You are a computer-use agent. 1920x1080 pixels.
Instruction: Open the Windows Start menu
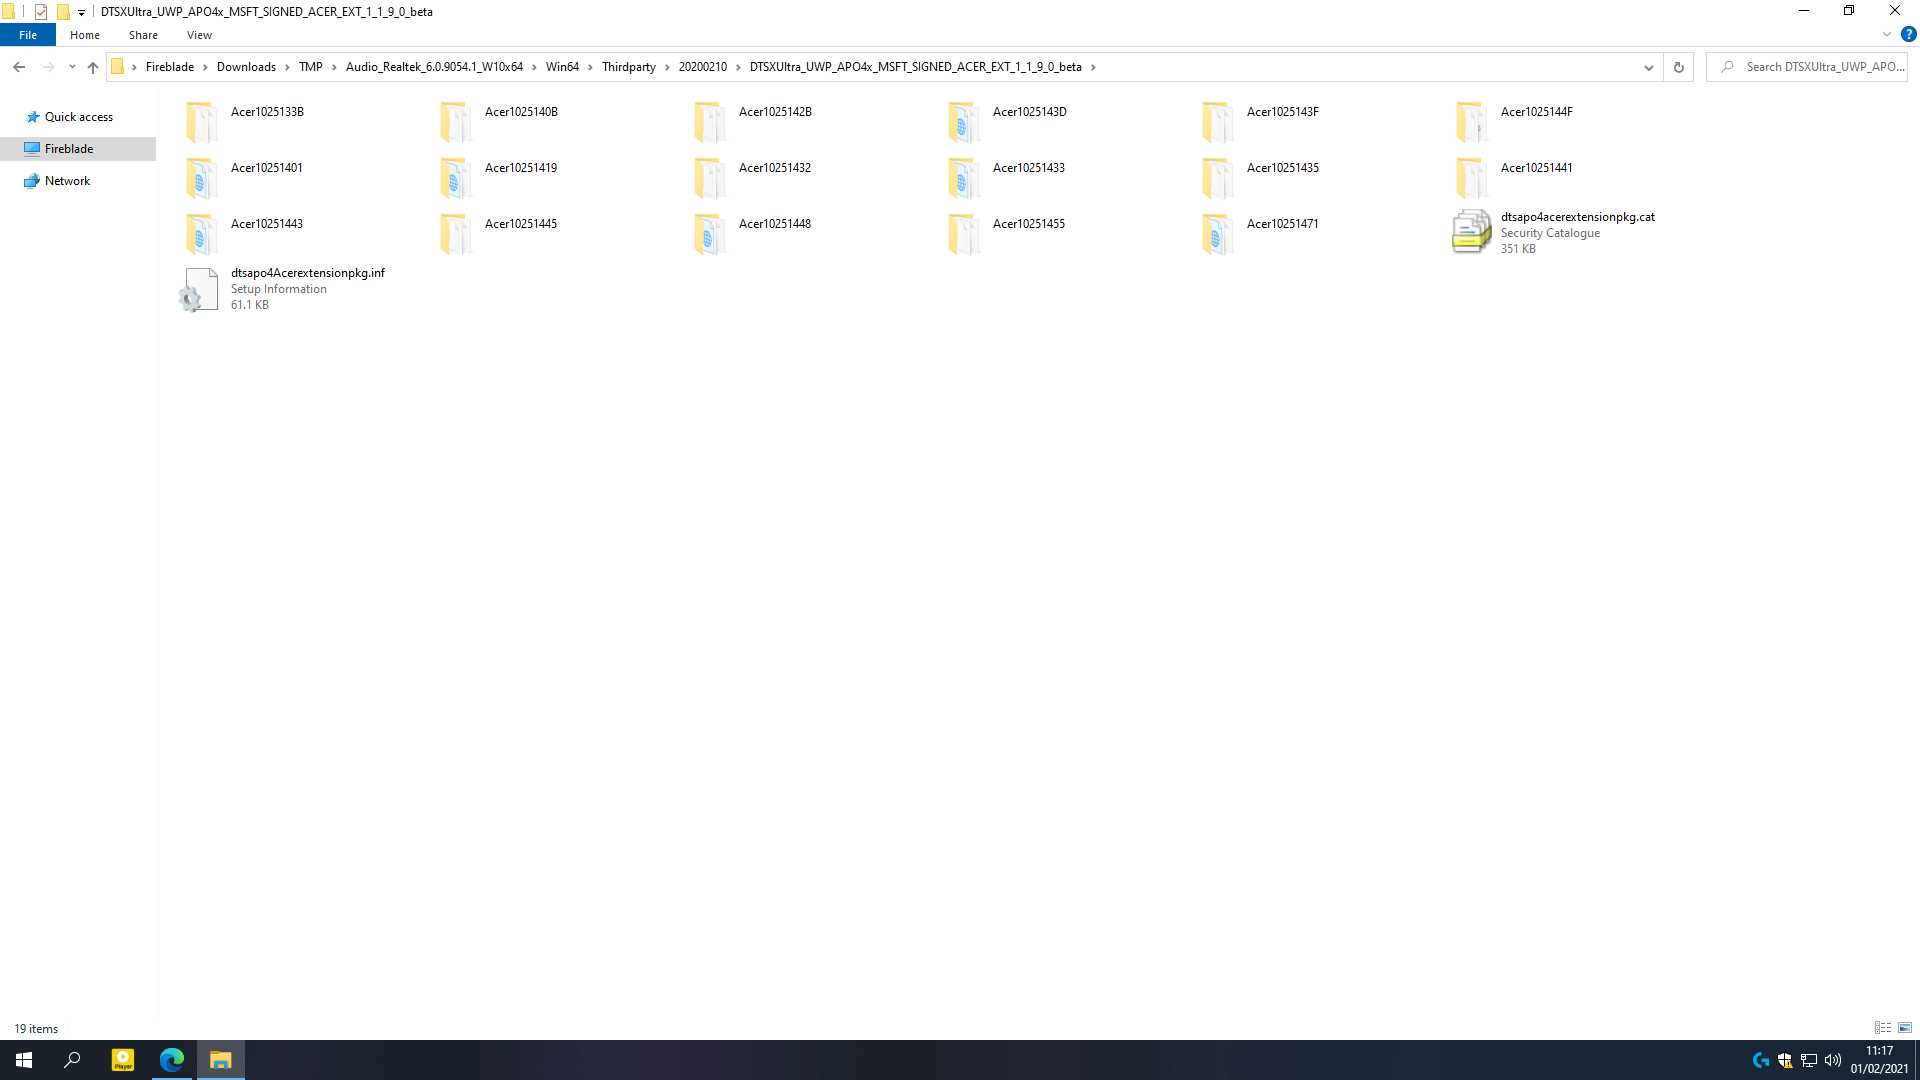[x=24, y=1060]
